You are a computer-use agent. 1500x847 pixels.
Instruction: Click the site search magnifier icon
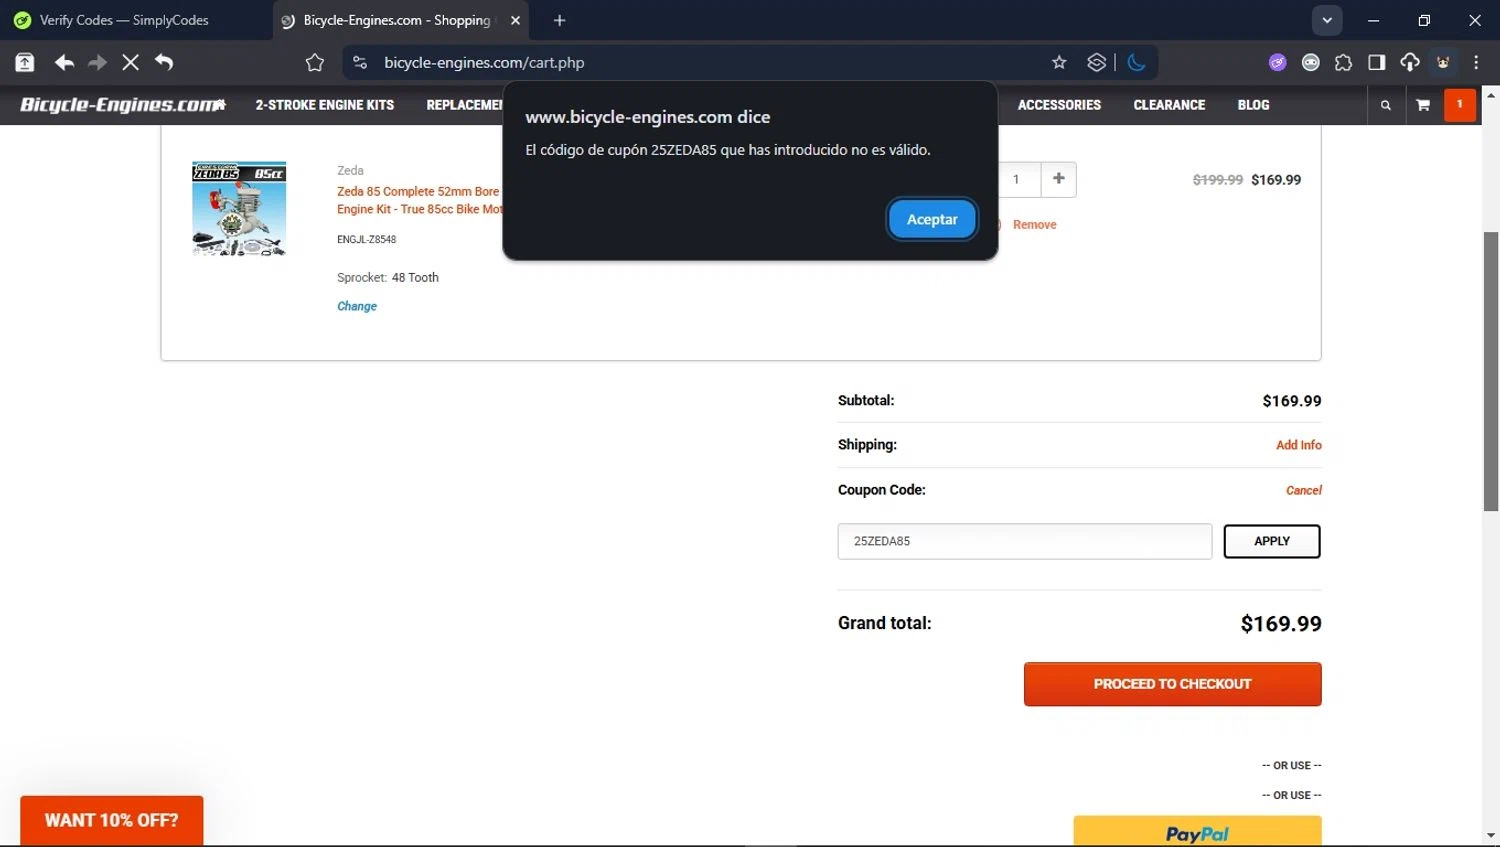(1385, 105)
